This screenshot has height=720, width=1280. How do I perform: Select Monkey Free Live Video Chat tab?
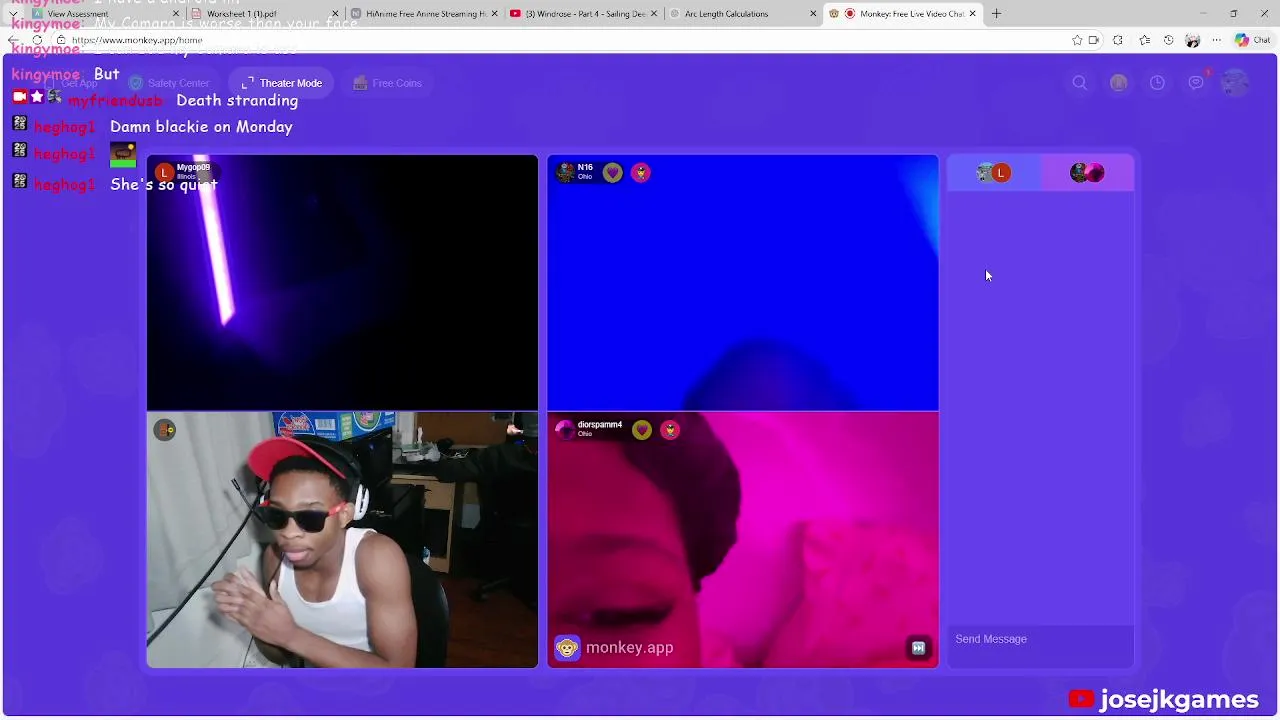click(902, 14)
